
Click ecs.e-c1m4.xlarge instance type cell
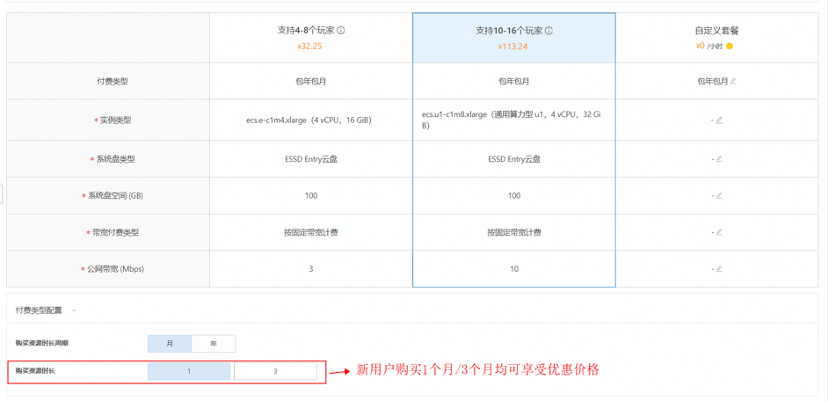[x=310, y=120]
